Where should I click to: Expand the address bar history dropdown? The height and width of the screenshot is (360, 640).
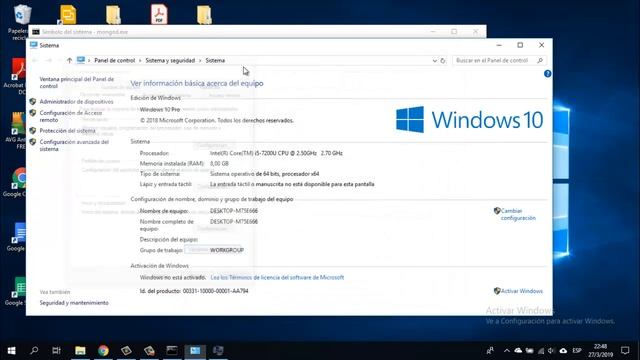pos(434,60)
